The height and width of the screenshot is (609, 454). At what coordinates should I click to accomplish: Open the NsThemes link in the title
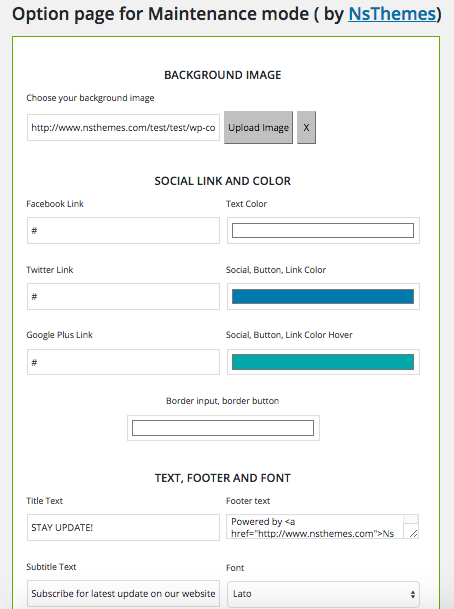(392, 14)
